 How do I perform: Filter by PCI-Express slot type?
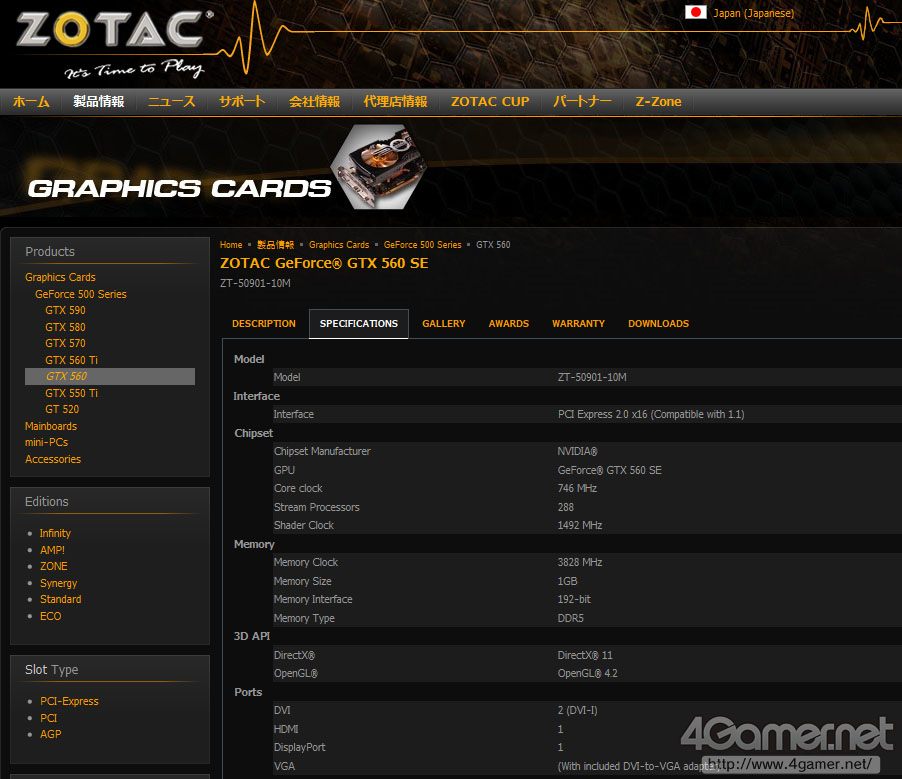[x=69, y=701]
